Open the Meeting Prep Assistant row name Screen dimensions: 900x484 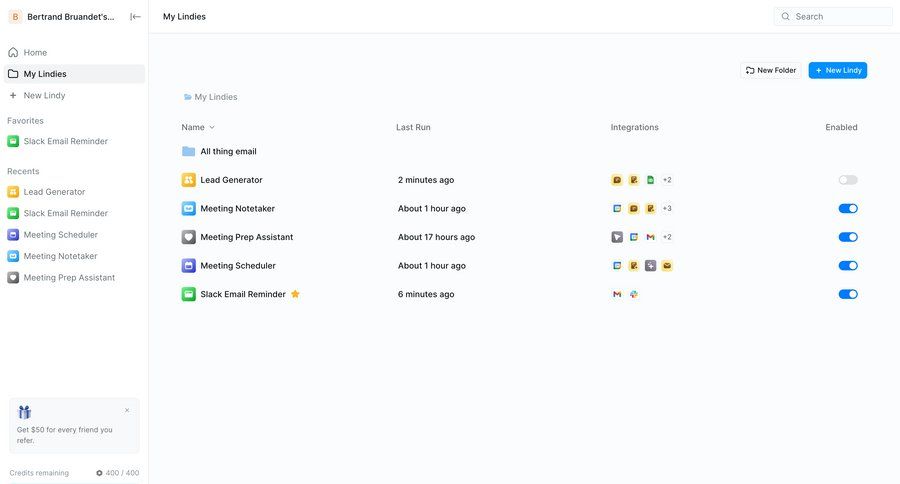(247, 237)
